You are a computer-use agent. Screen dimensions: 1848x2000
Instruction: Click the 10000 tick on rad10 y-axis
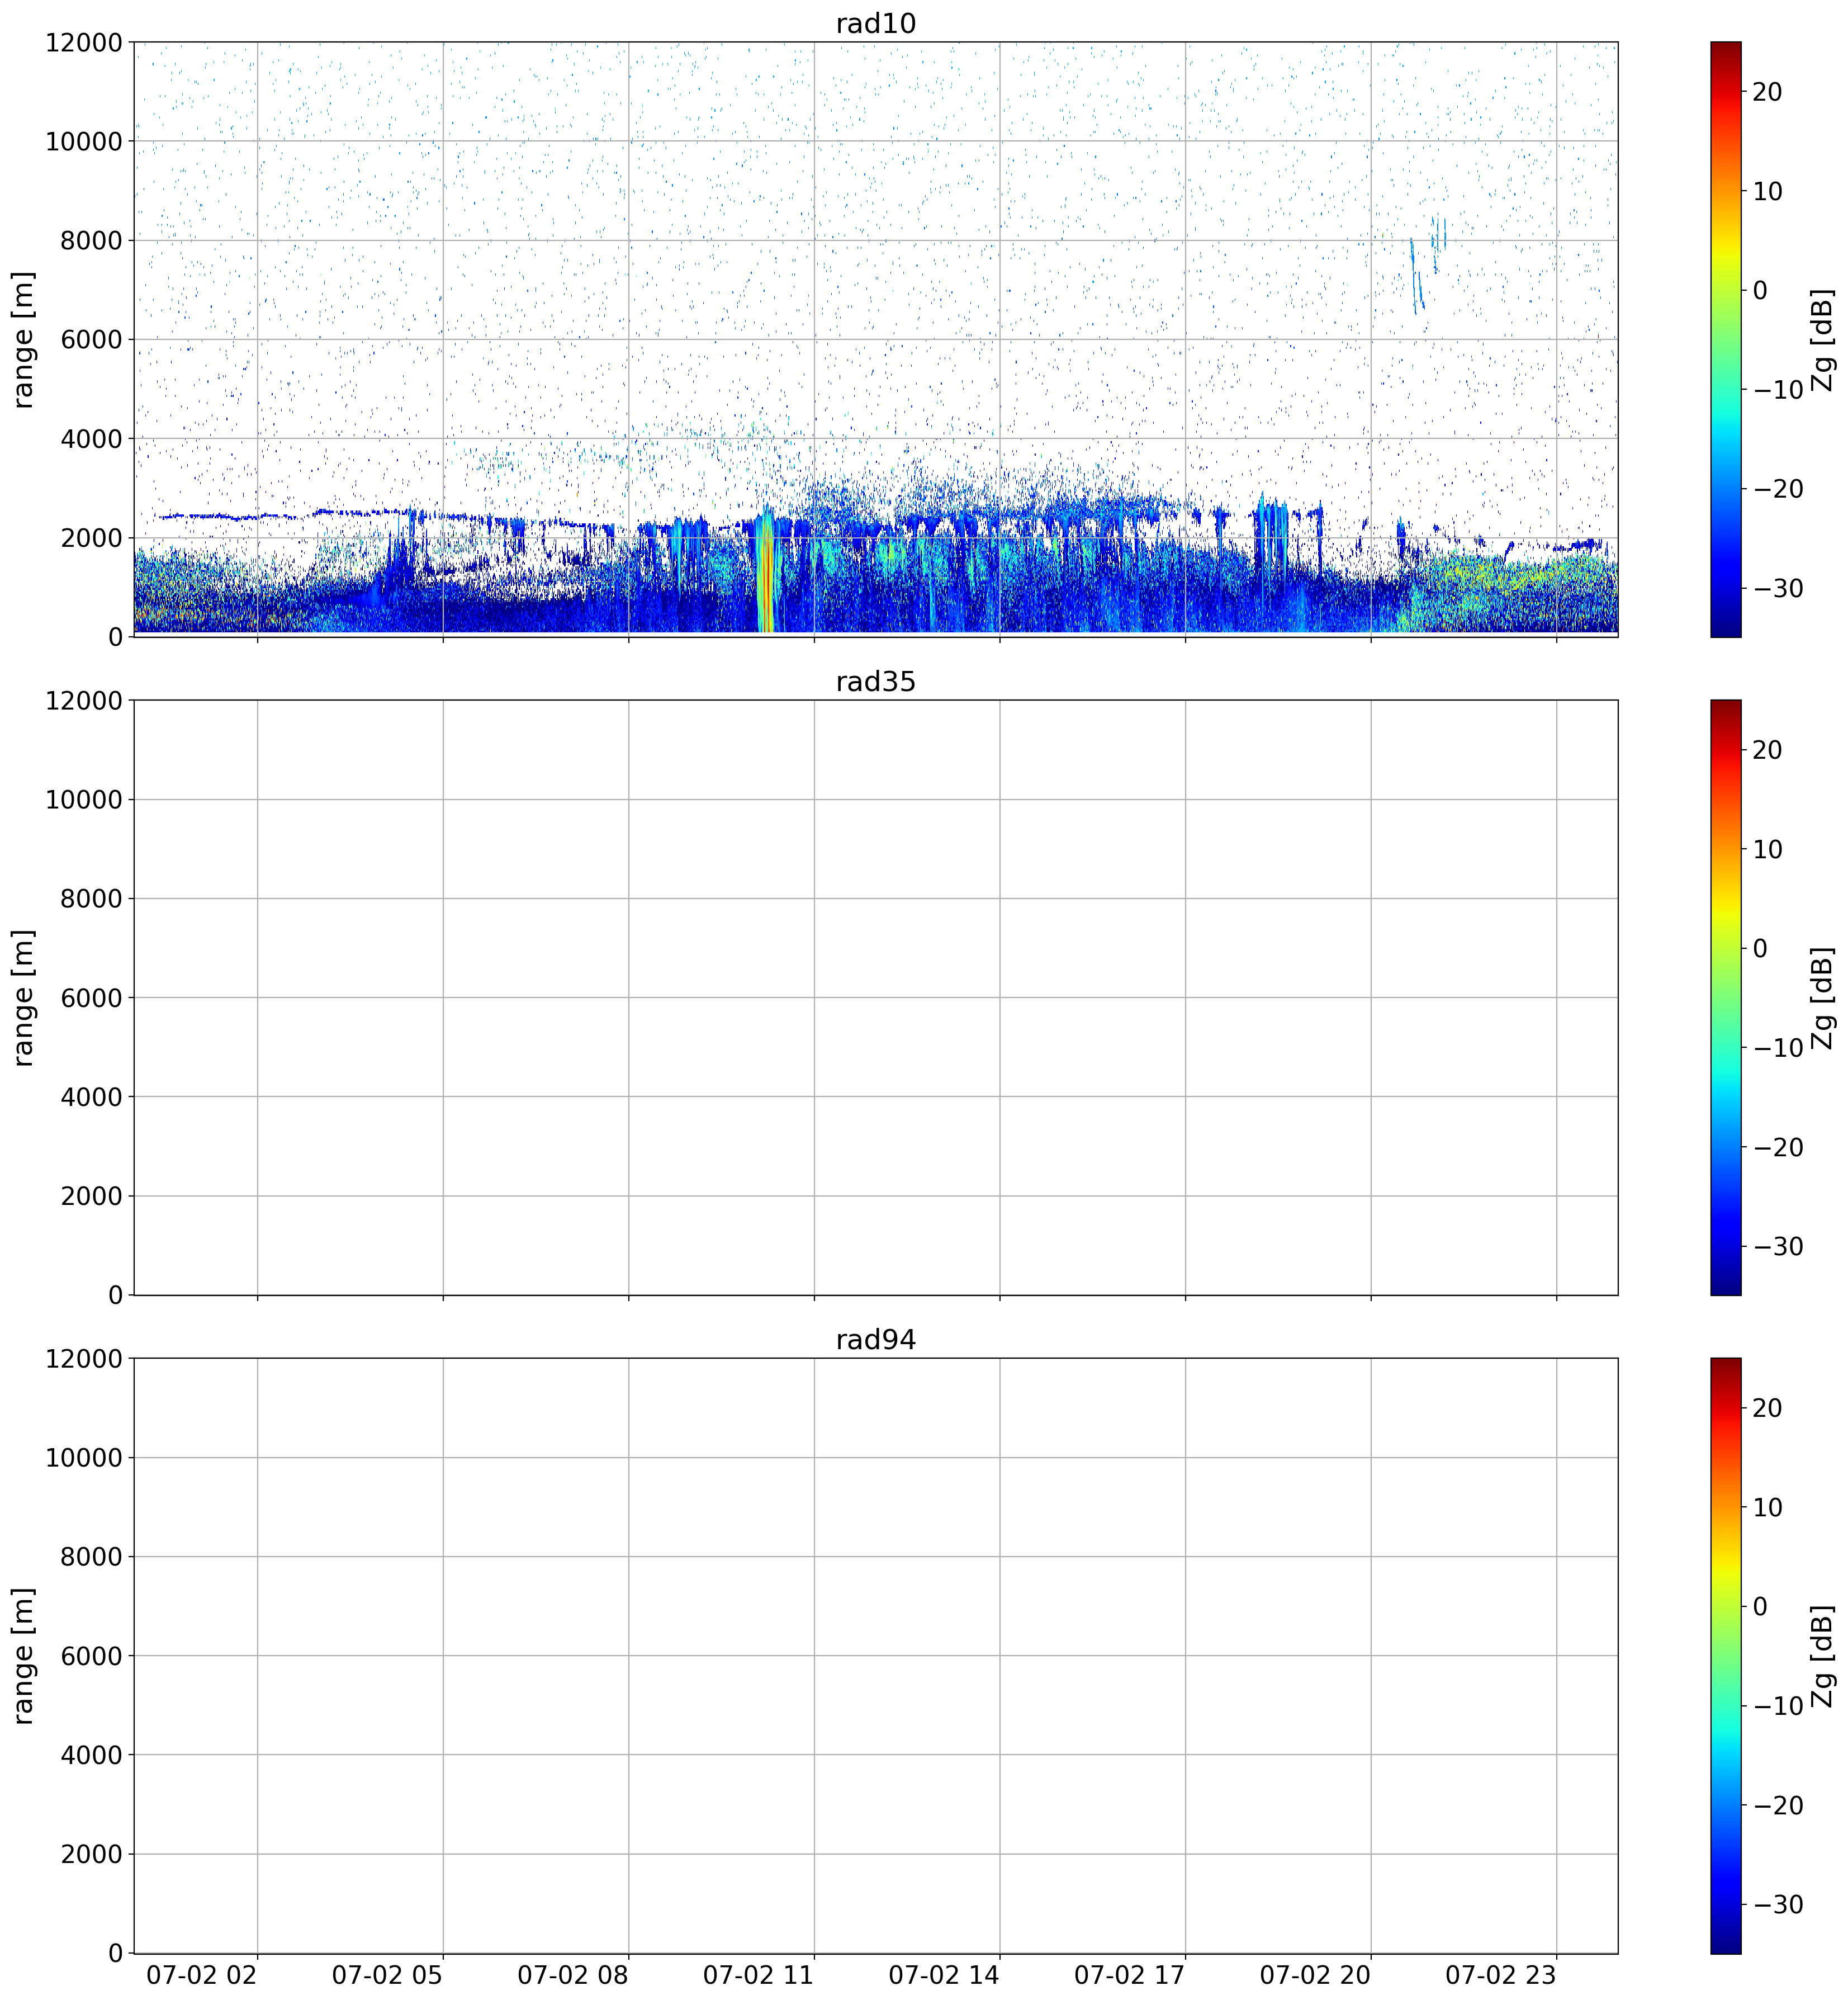pos(84,142)
